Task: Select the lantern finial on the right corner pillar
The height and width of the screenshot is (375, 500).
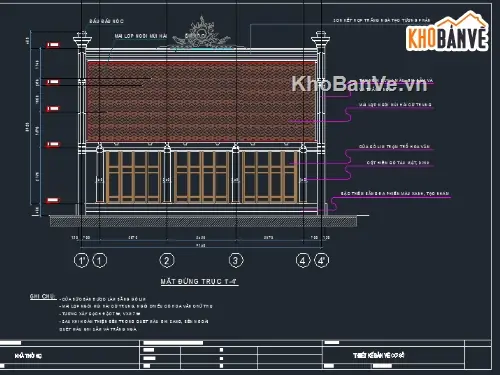Action: point(320,40)
